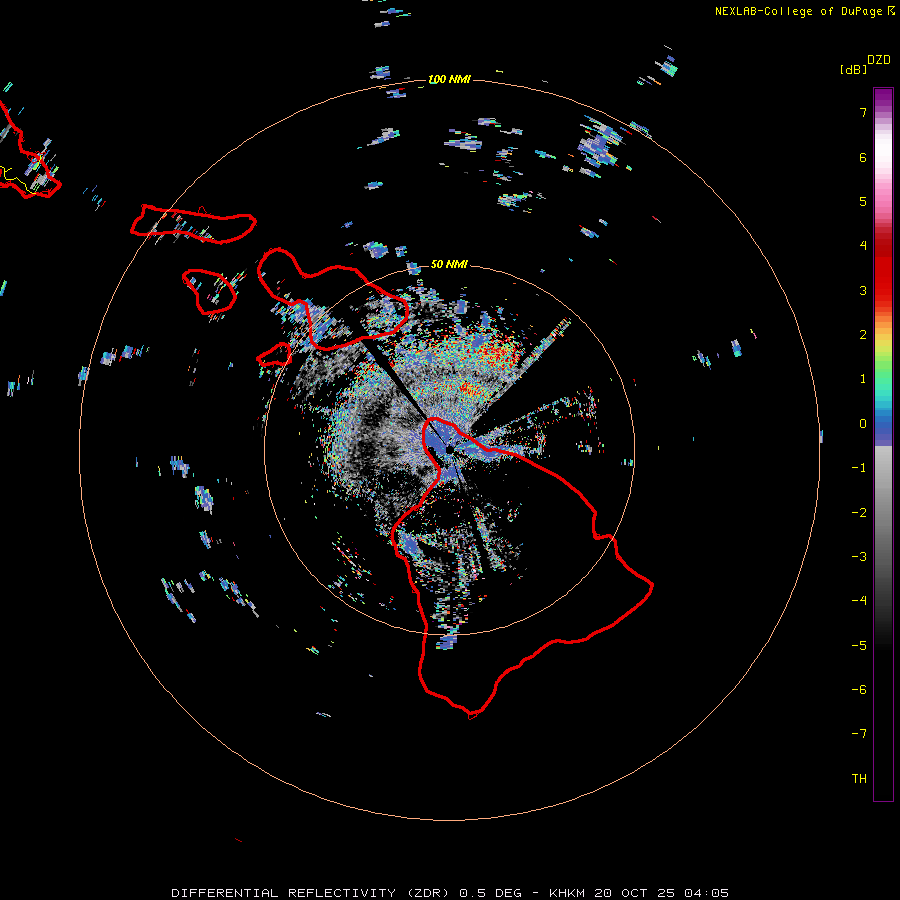900x900 pixels.
Task: Click the [dB] units label
Action: click(x=853, y=69)
